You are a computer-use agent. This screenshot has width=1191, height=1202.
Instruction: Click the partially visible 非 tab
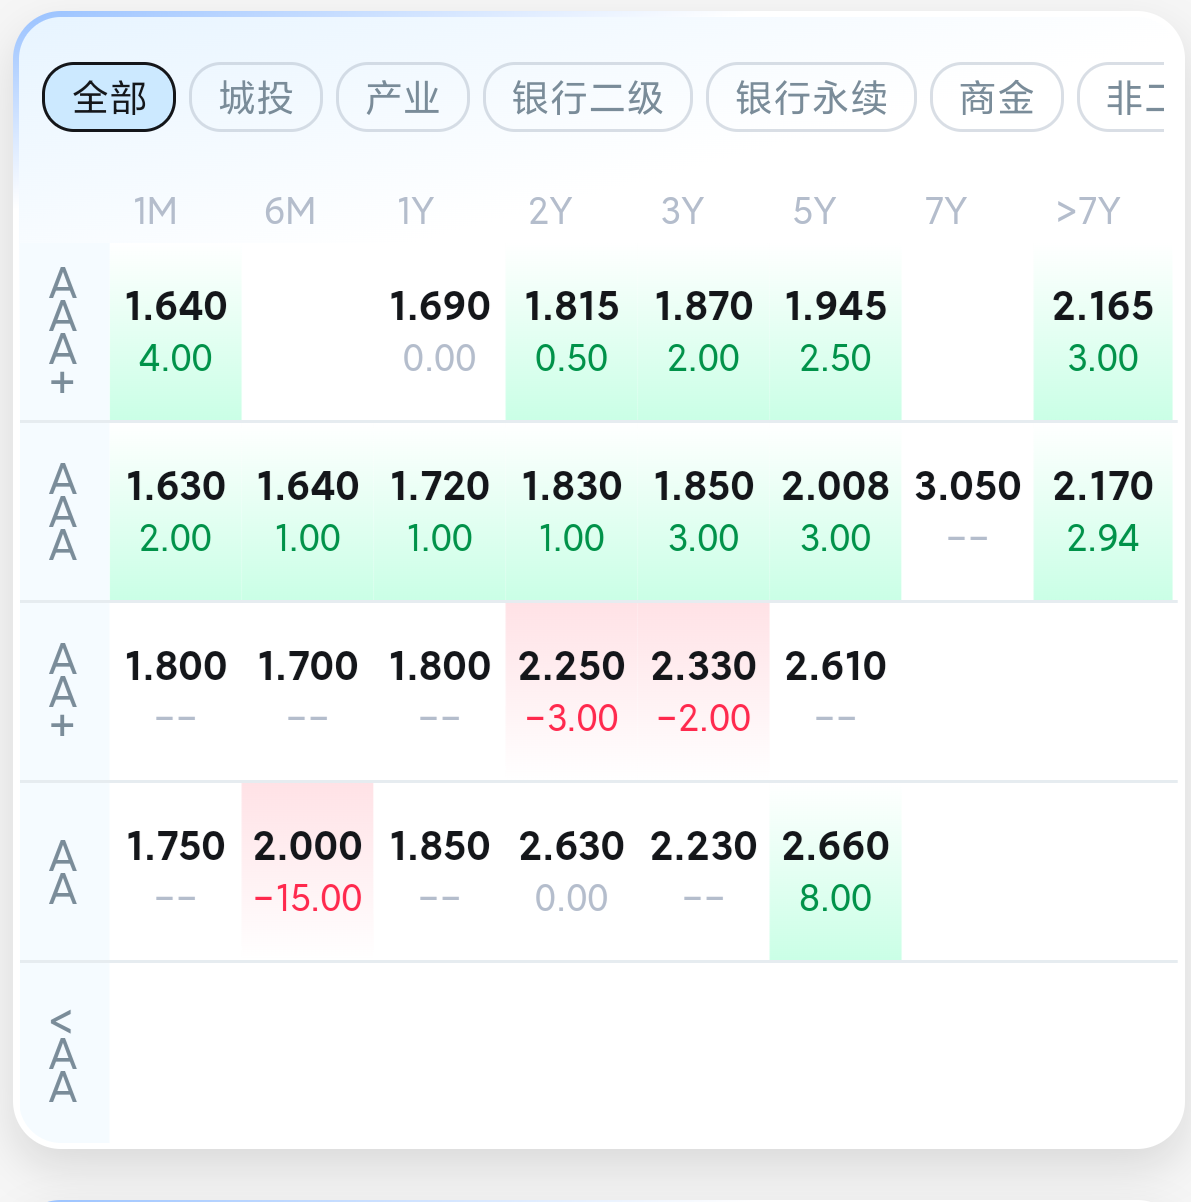pyautogui.click(x=1122, y=97)
